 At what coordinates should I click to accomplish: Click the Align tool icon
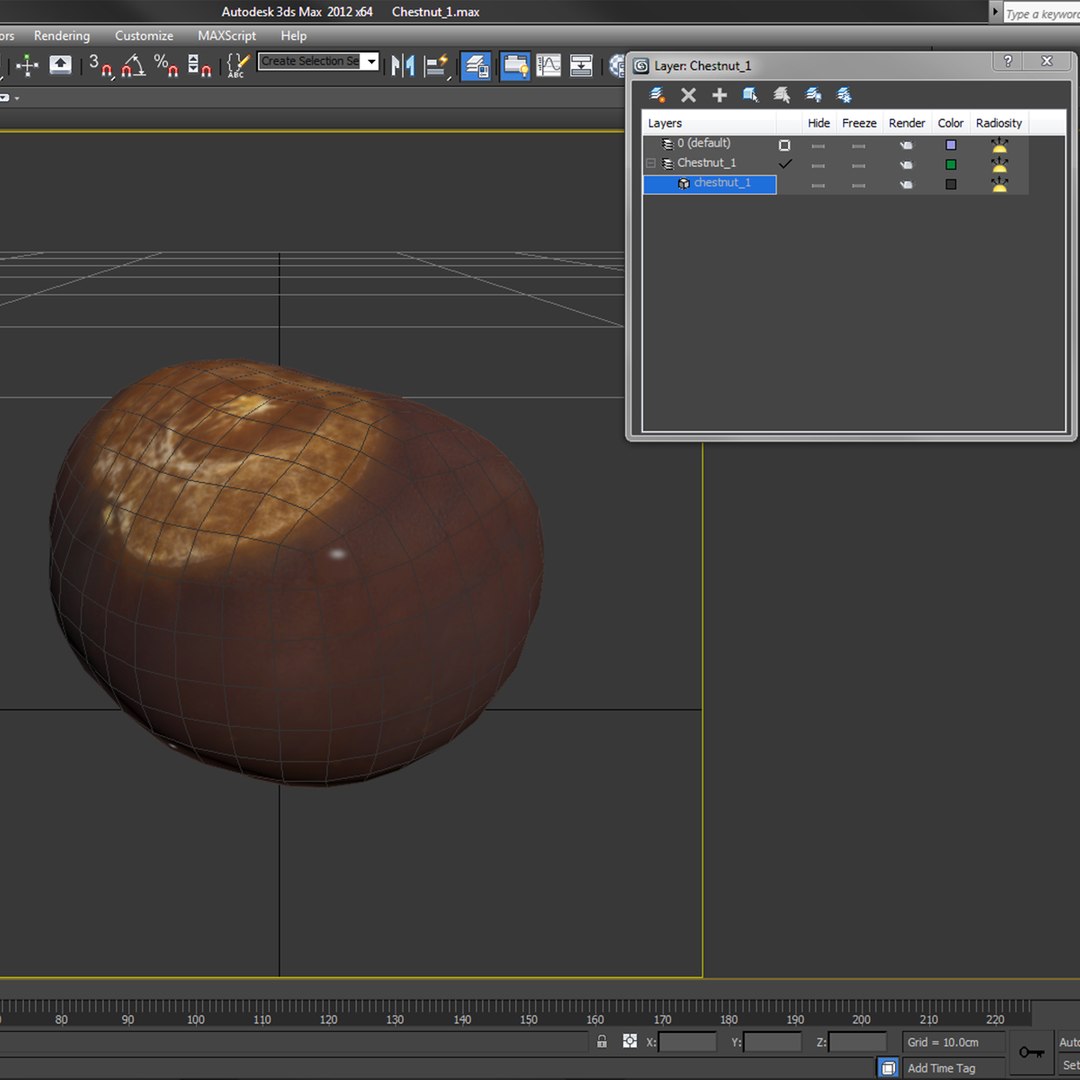[436, 65]
